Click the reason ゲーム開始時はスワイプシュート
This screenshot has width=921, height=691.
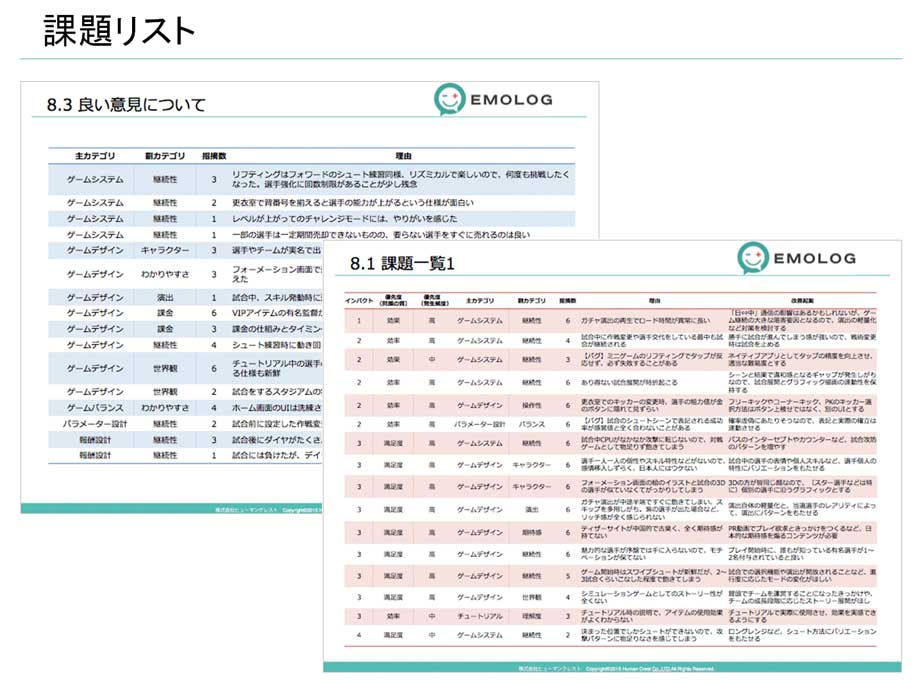click(x=654, y=575)
